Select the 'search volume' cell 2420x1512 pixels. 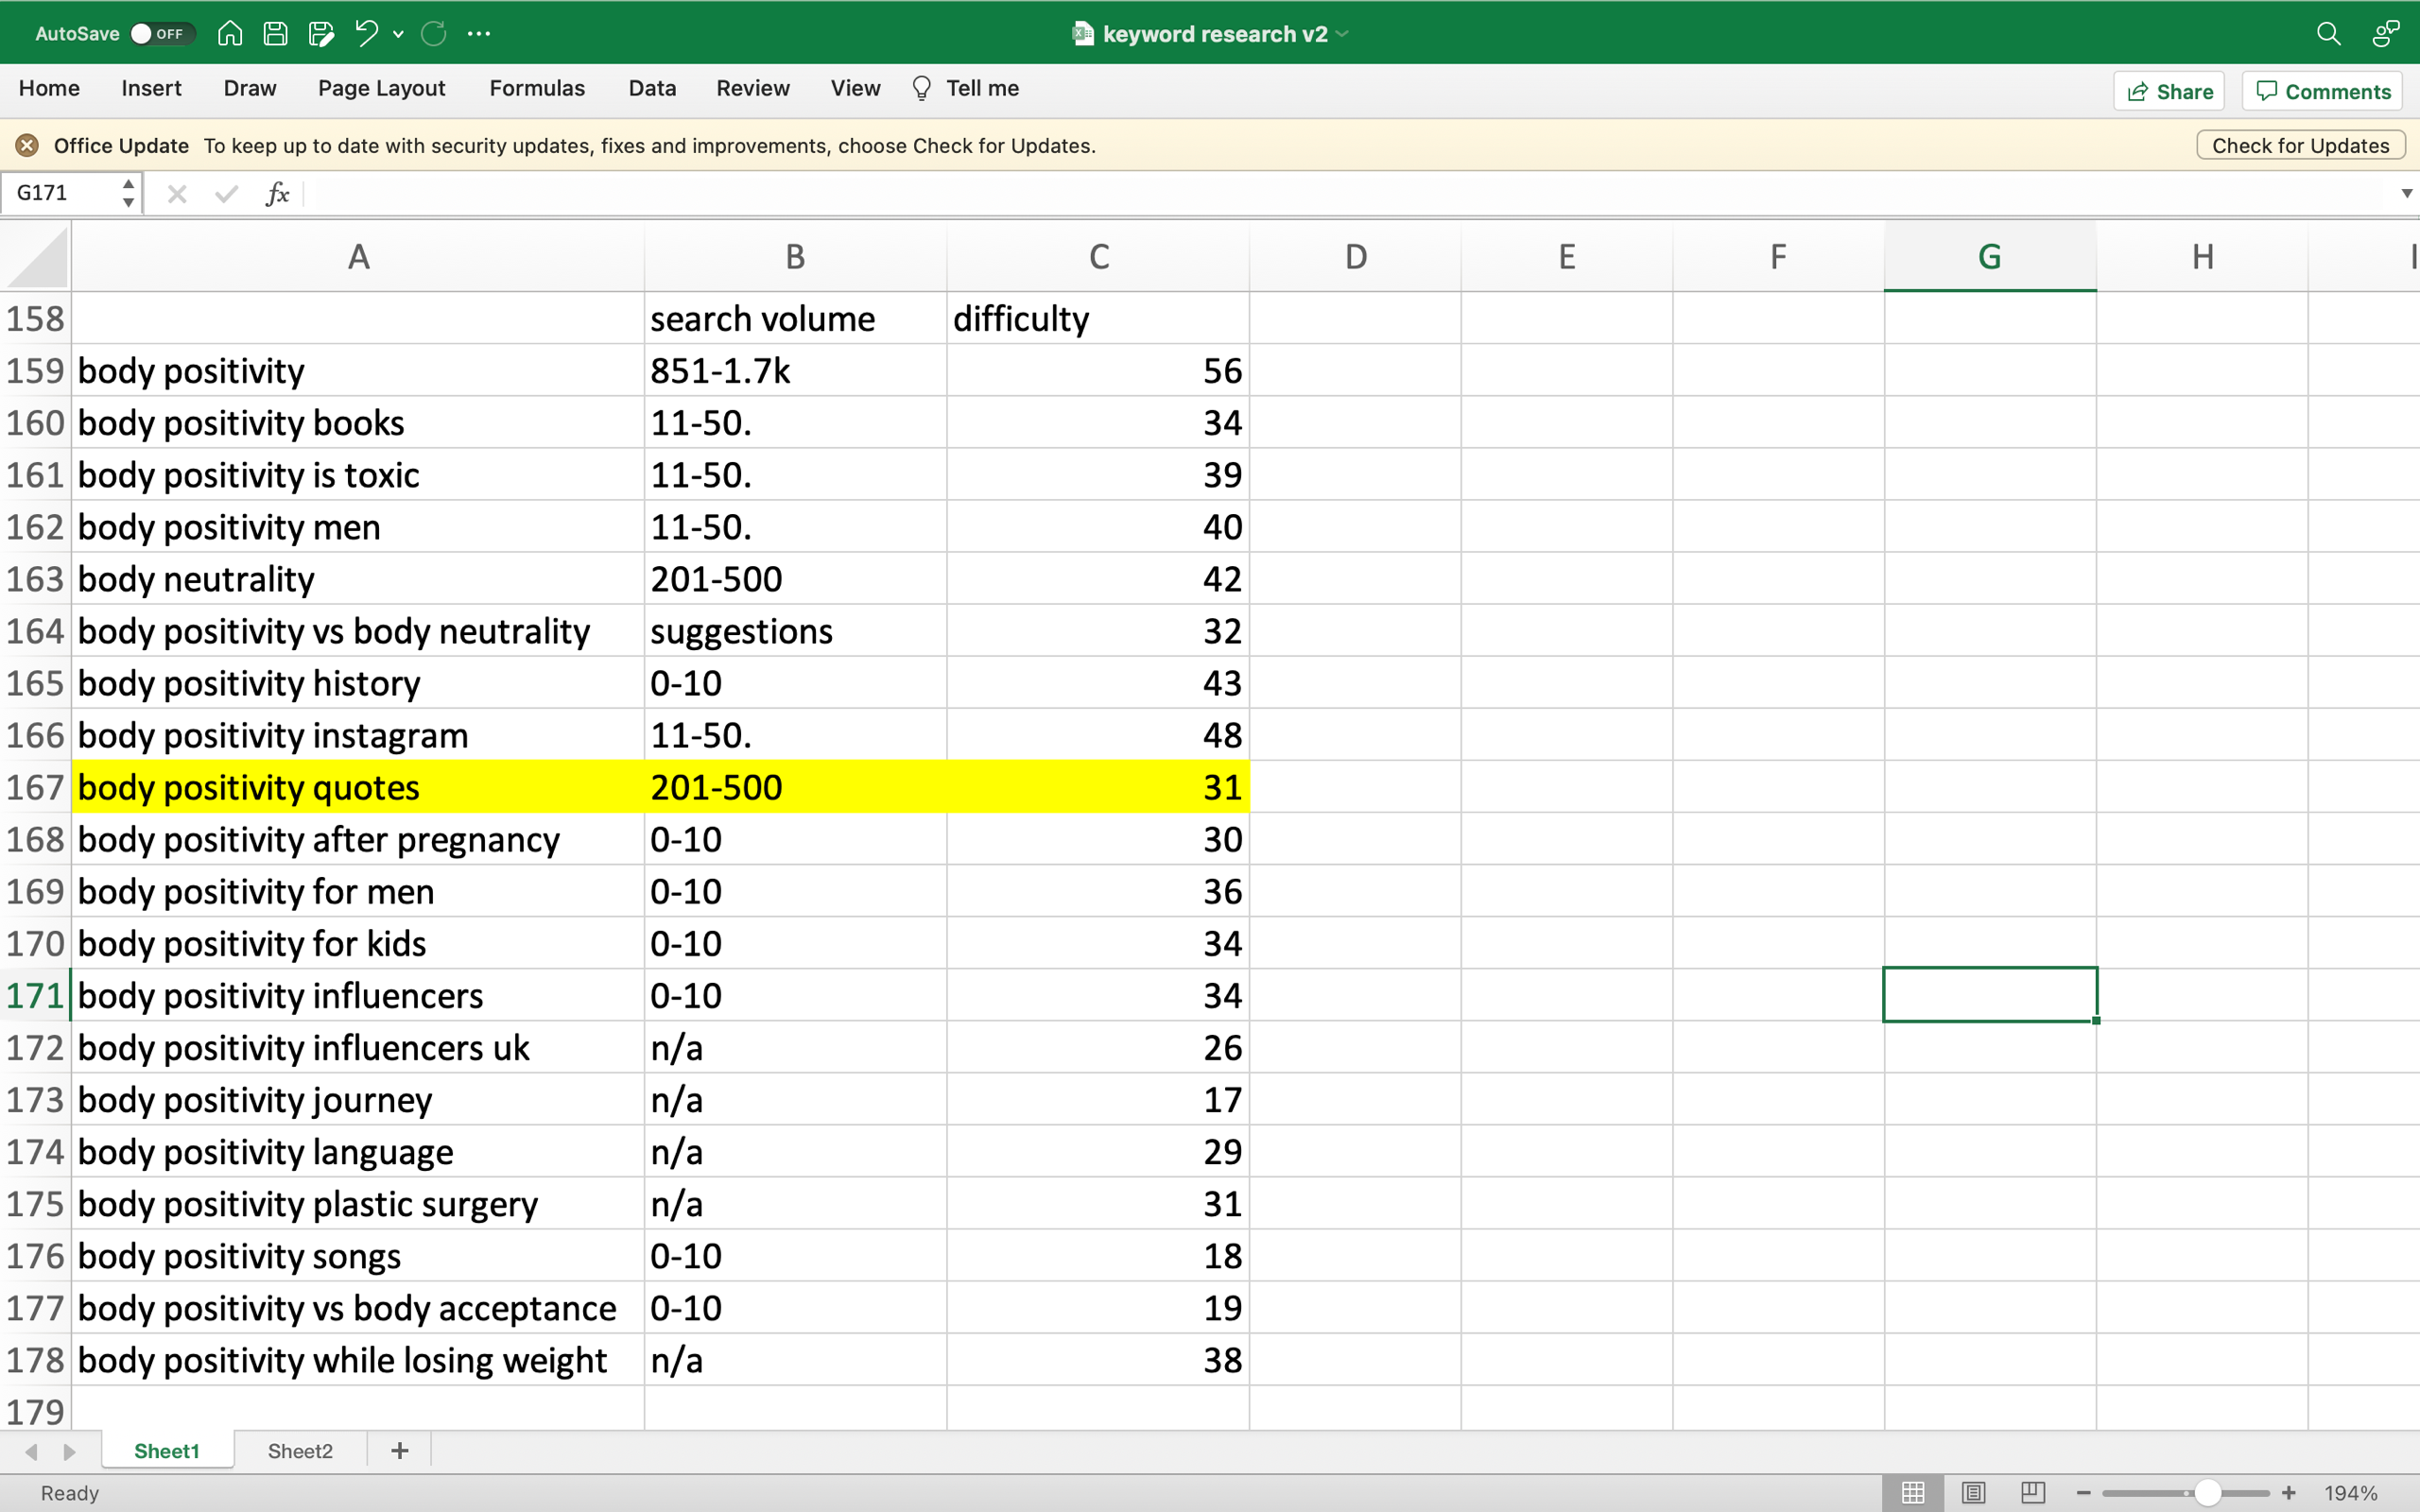795,319
